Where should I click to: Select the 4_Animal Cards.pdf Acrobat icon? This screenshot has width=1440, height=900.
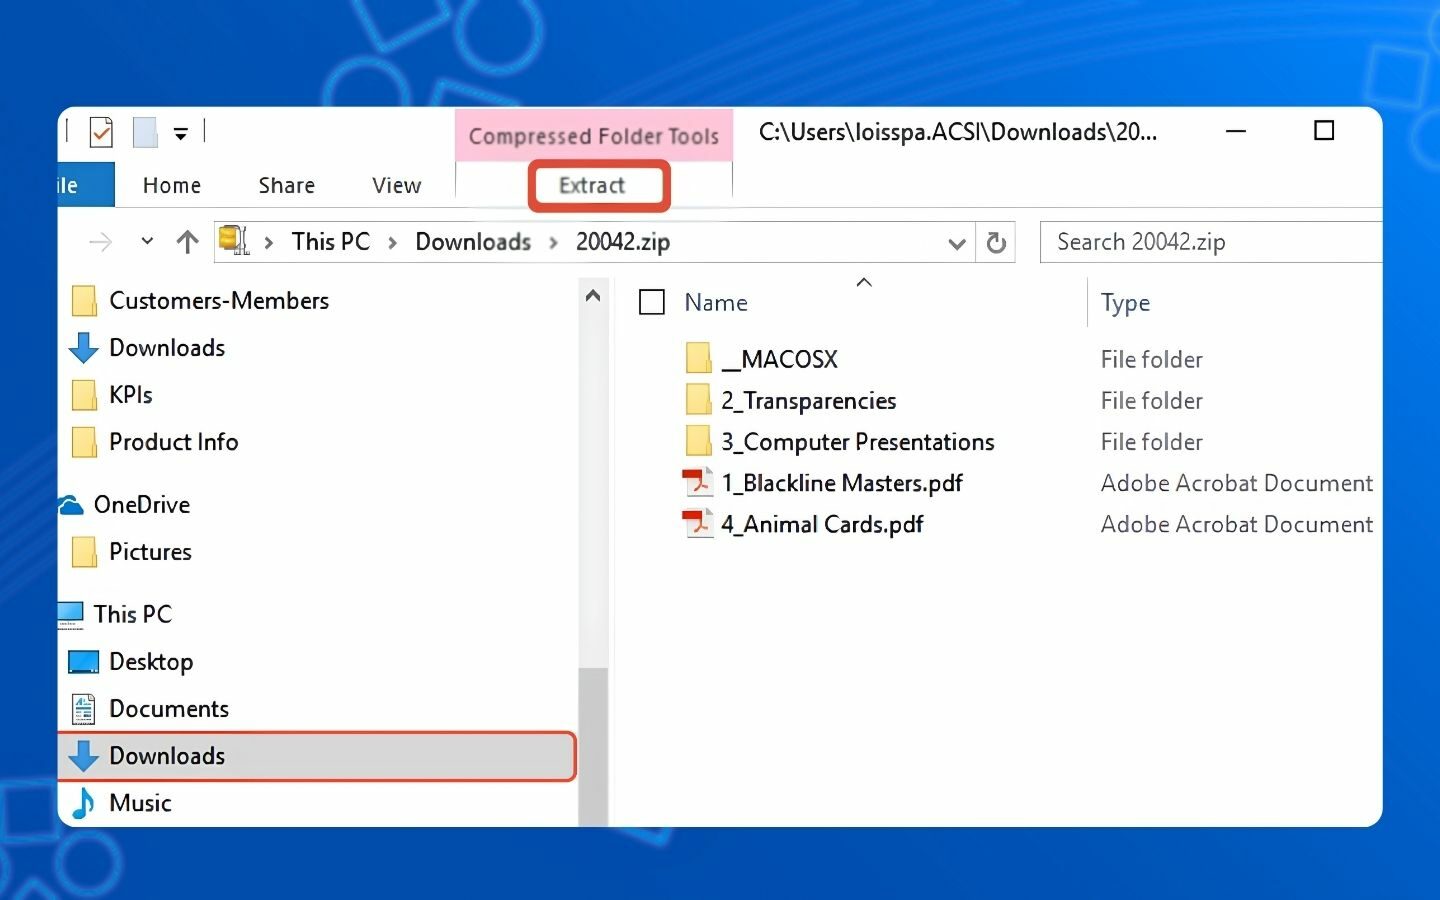pos(697,524)
